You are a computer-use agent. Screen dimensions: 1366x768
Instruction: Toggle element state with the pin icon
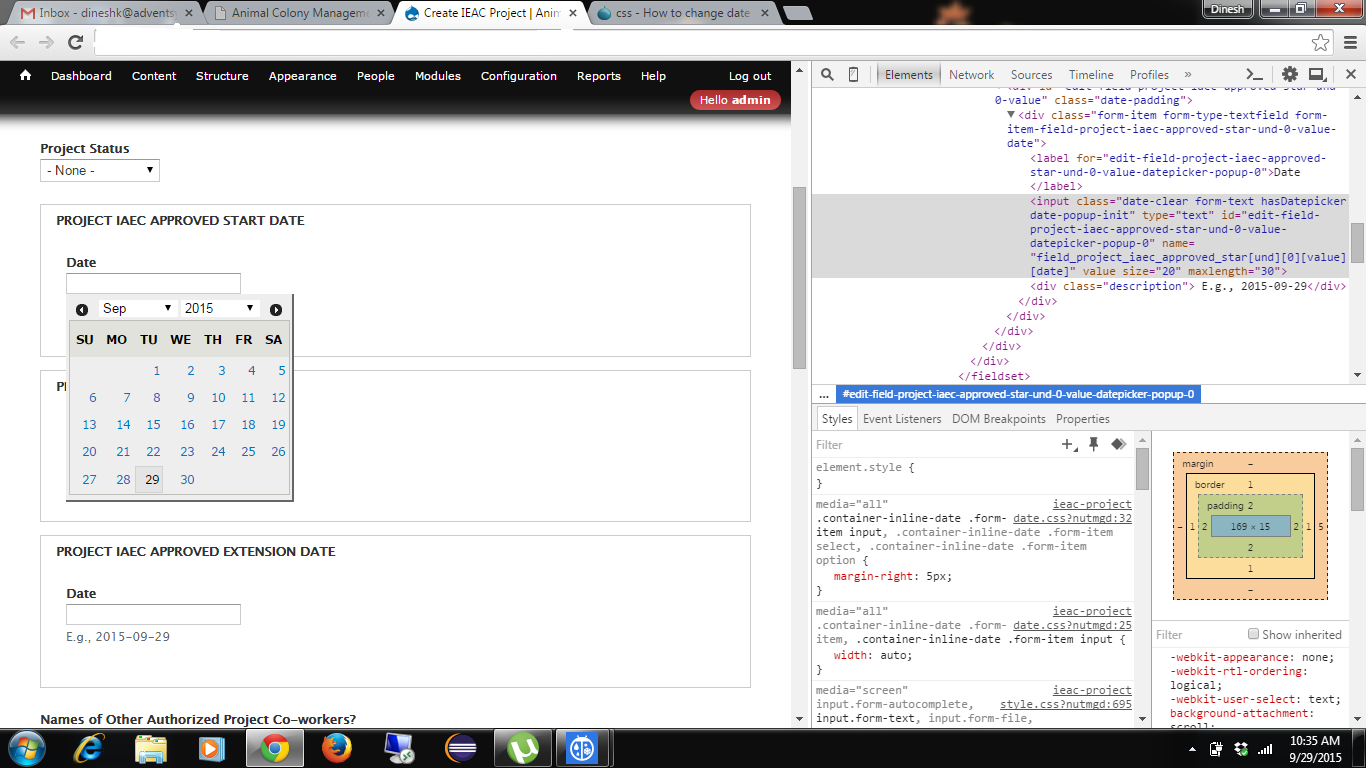1094,444
